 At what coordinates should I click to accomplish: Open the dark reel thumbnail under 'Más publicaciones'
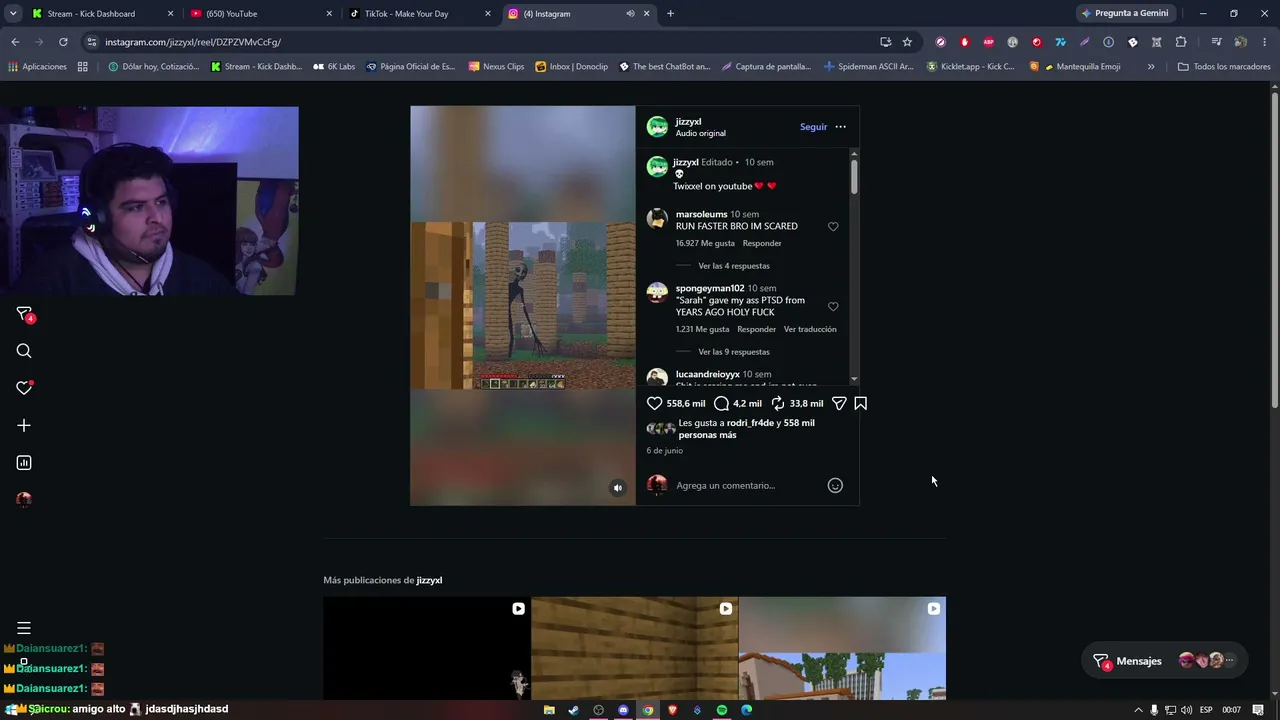pos(427,648)
